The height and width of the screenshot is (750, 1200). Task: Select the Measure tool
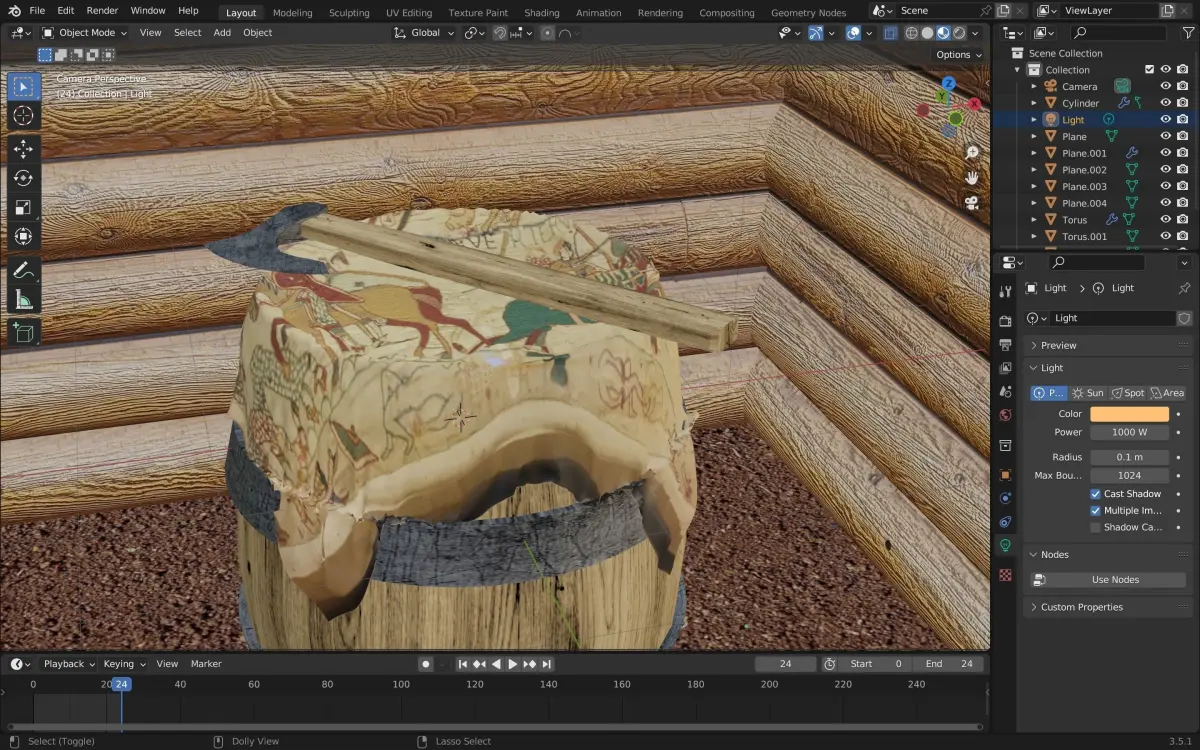tap(23, 299)
